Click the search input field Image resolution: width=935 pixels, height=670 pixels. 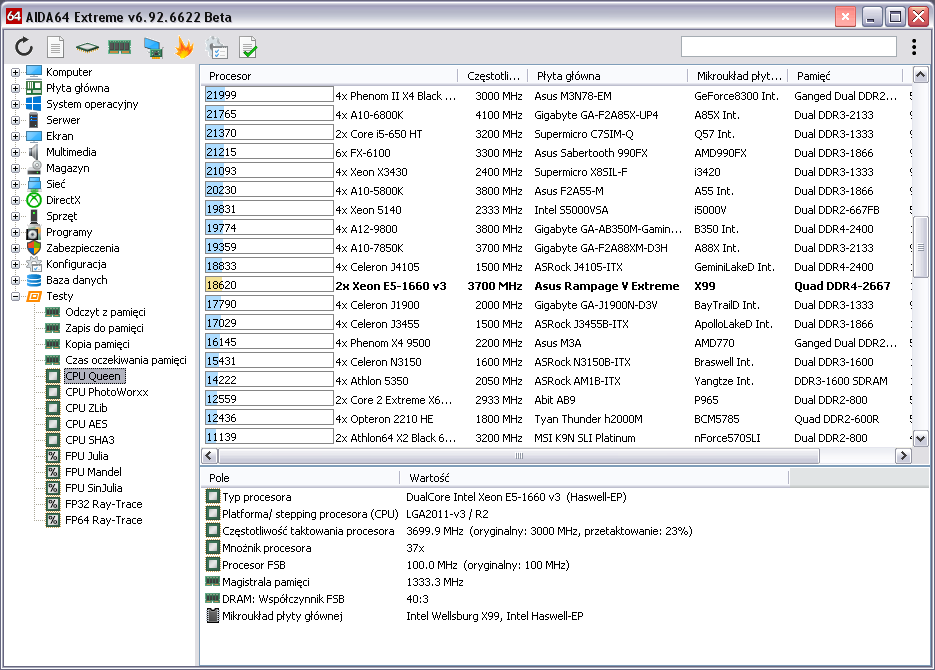point(788,47)
